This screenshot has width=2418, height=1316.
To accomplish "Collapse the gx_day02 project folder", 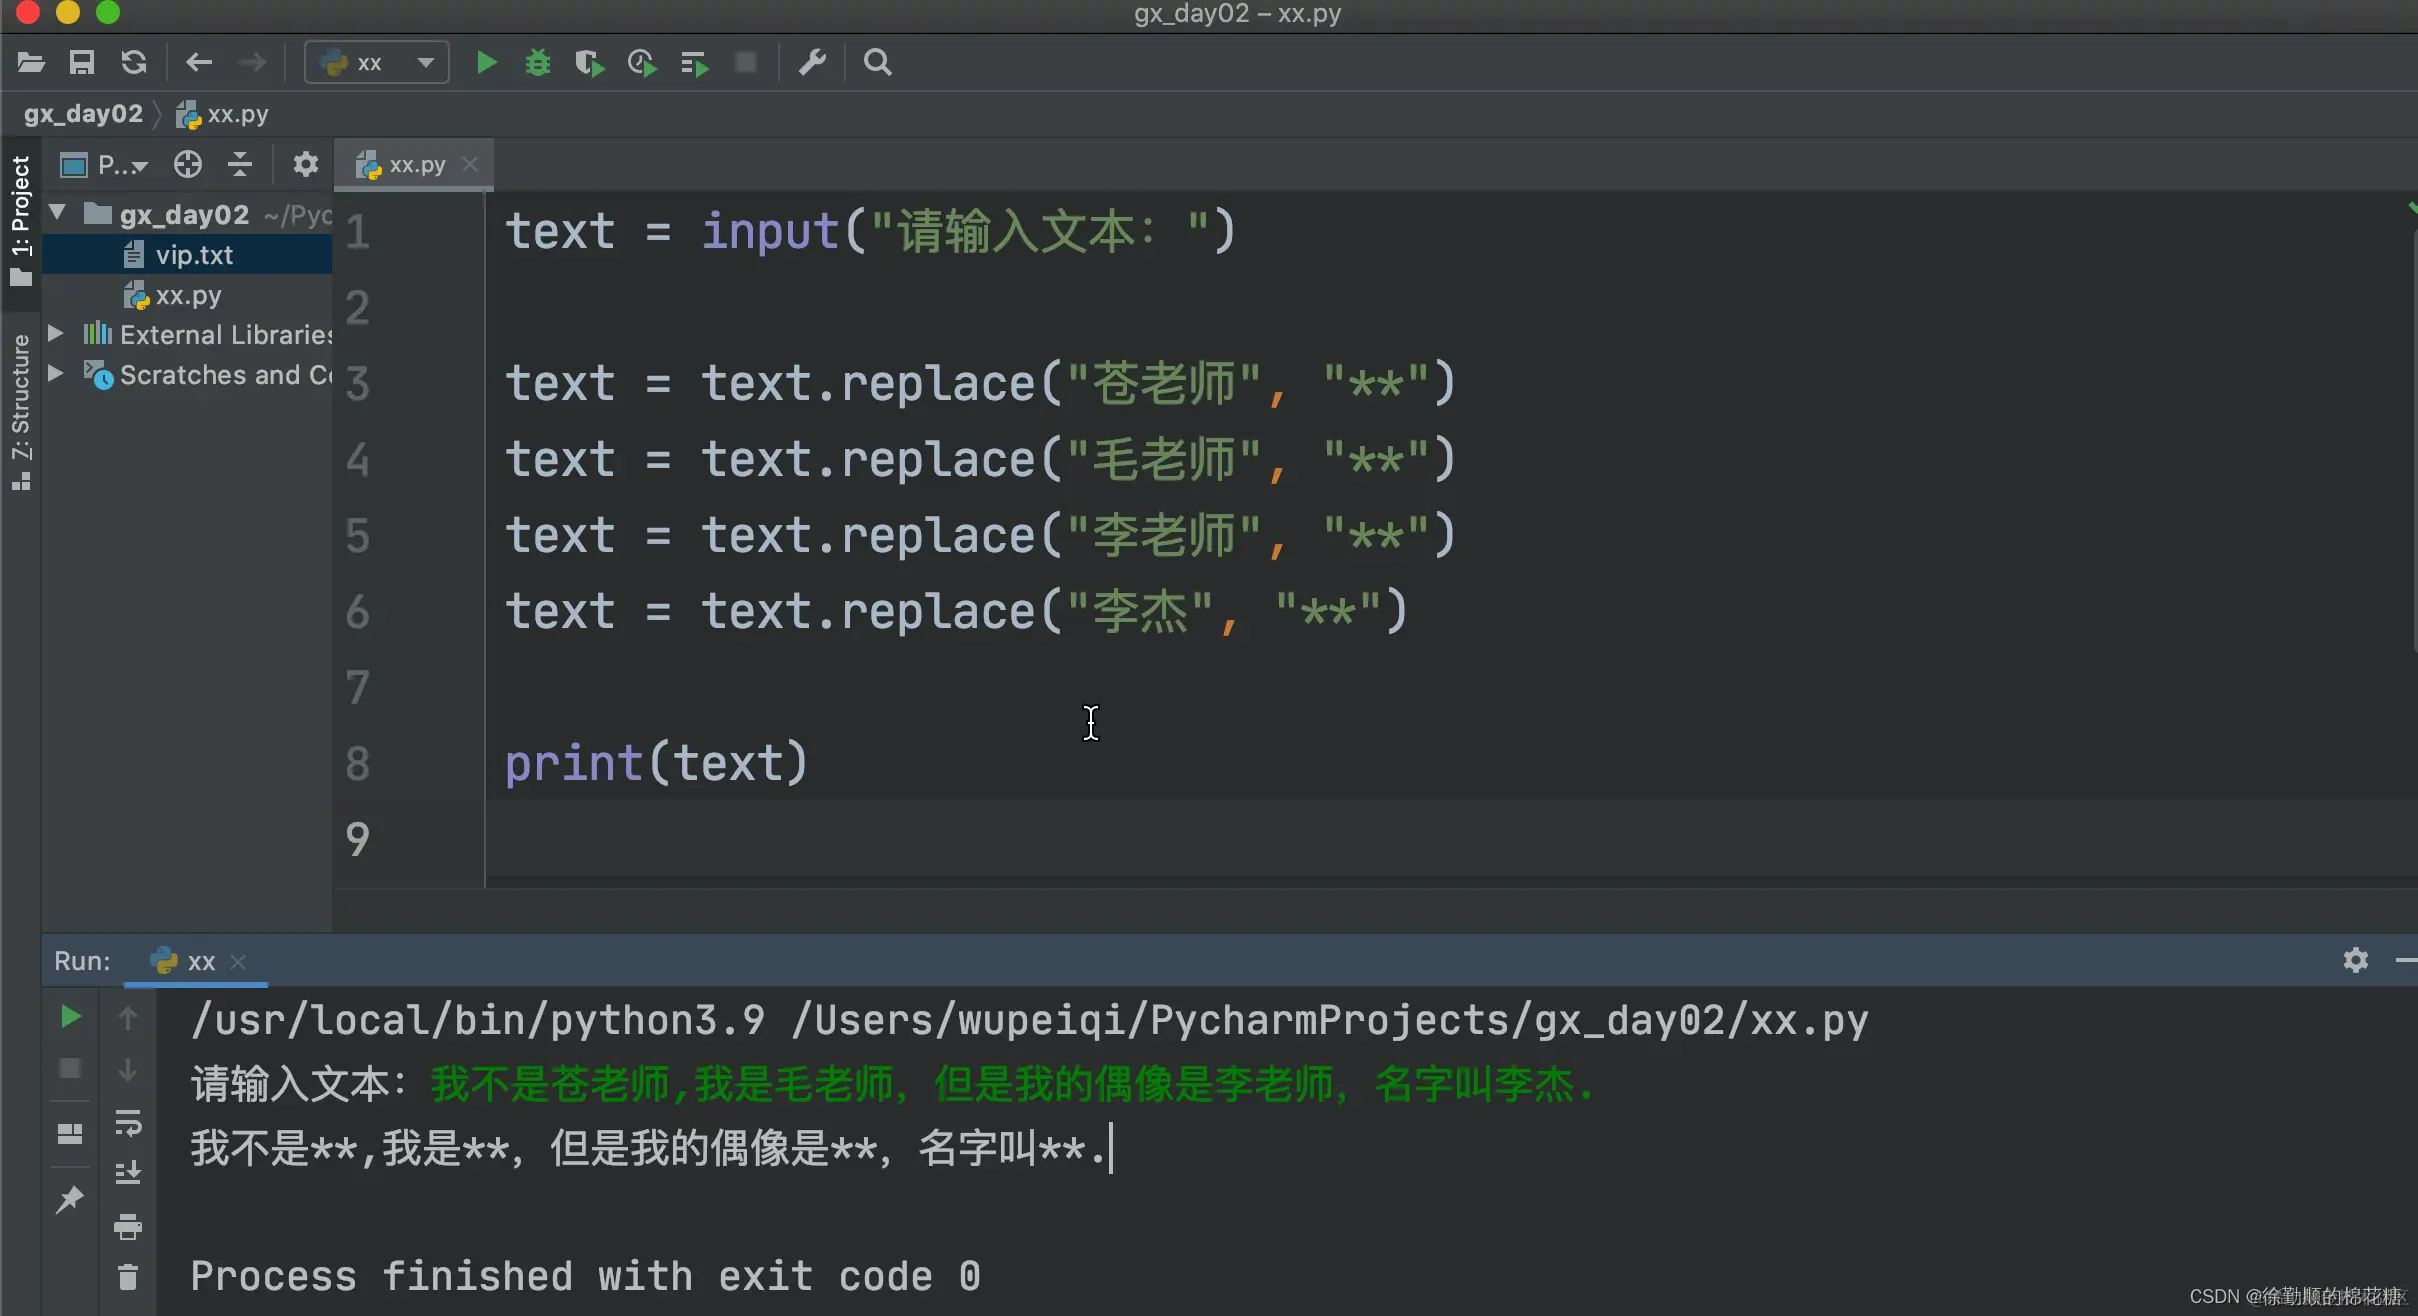I will coord(58,213).
